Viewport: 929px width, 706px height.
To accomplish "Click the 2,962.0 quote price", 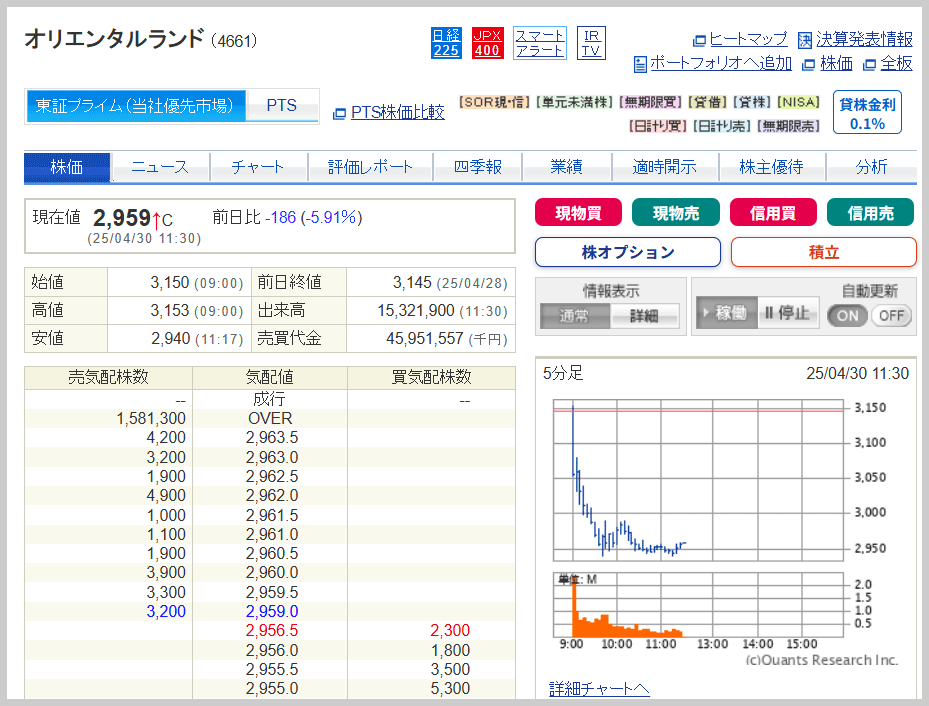I will click(x=271, y=496).
